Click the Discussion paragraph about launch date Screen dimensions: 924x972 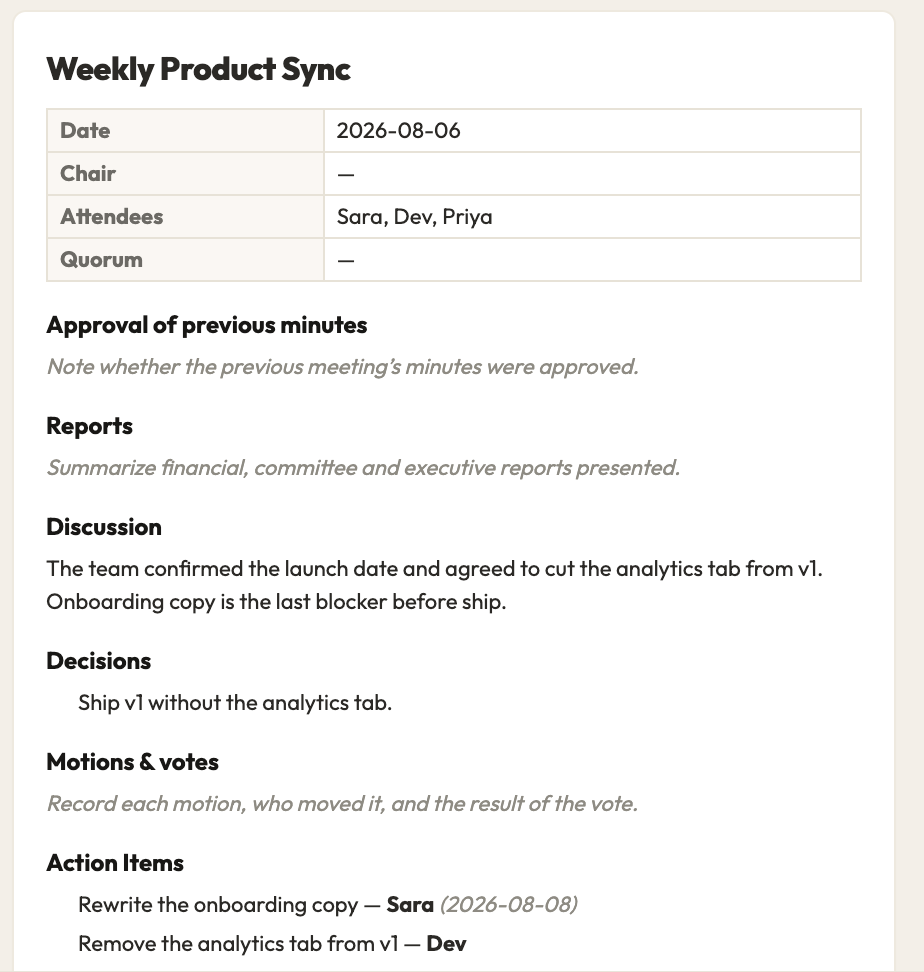[434, 585]
